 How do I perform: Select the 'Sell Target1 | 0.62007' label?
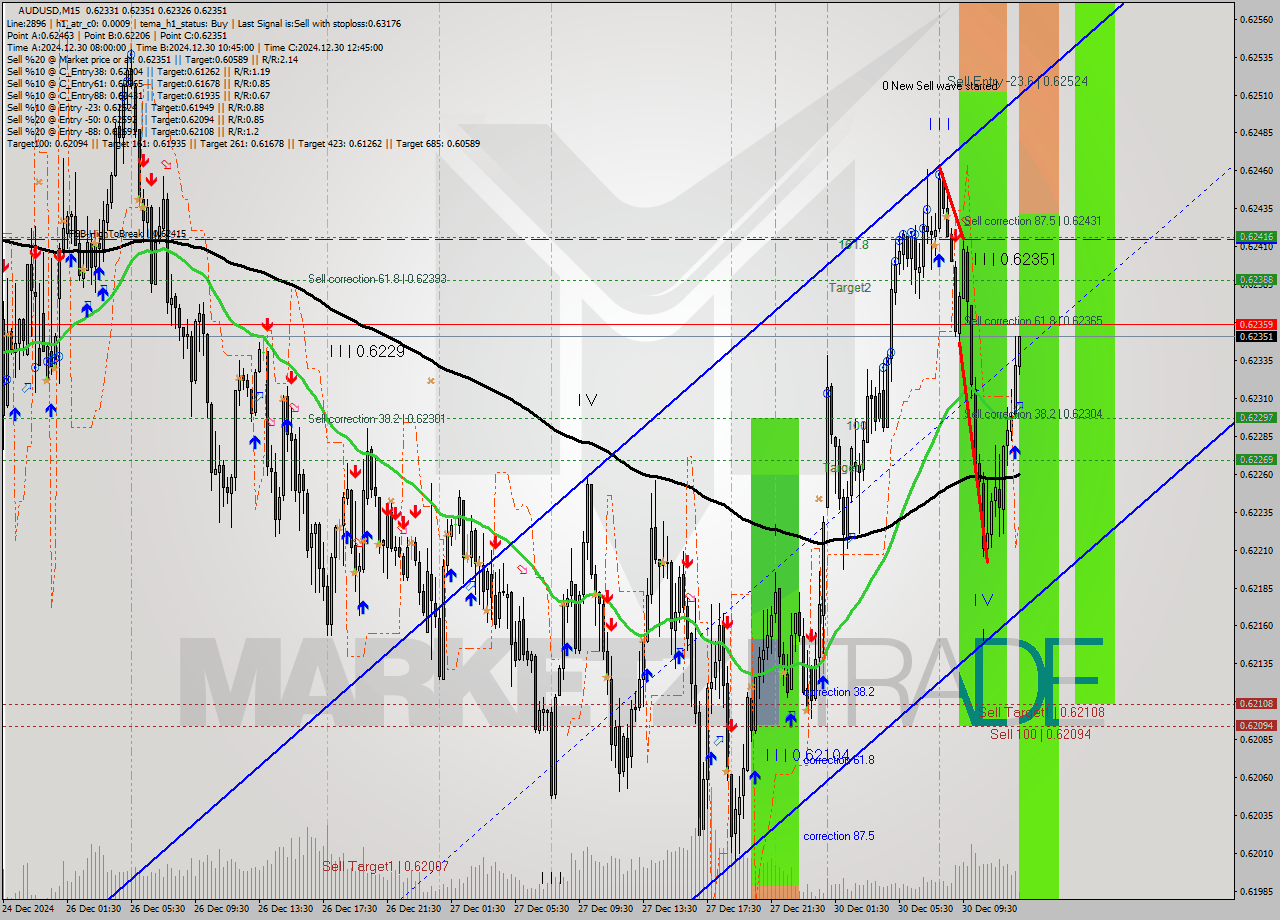385,866
